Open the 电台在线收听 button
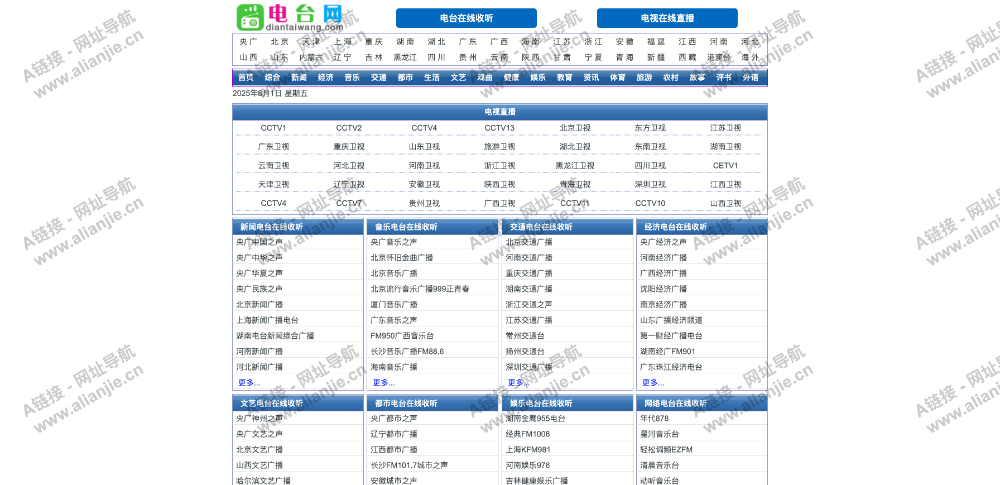Screen dimensions: 1000x485 click(x=466, y=18)
